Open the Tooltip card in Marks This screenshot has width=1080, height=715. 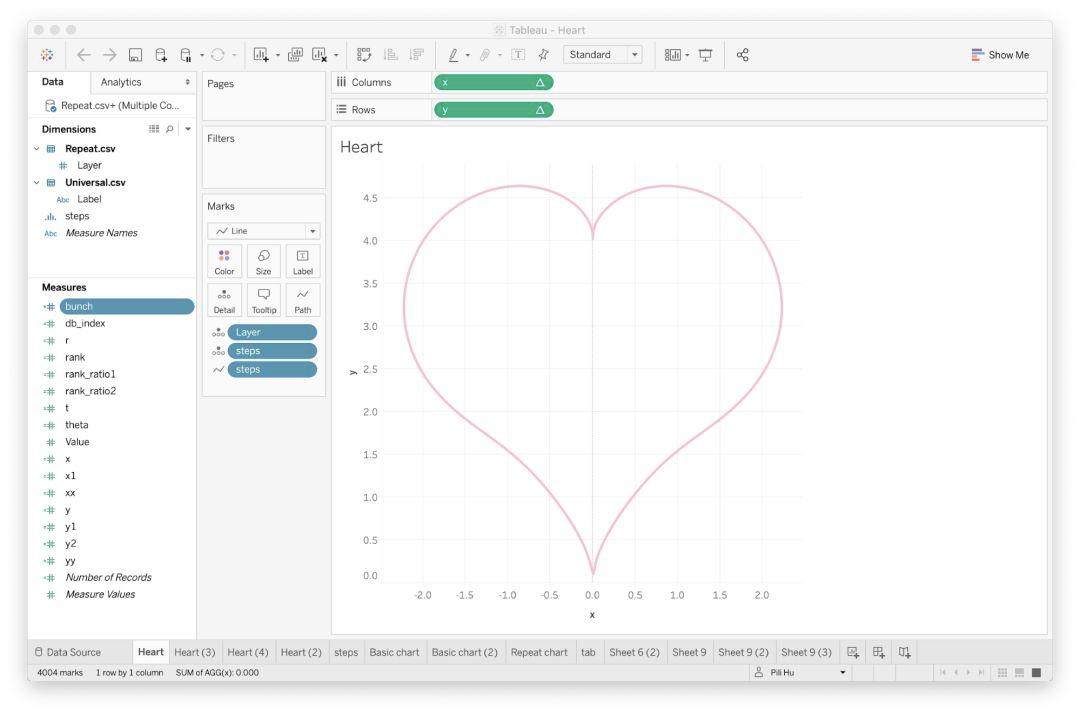click(263, 300)
